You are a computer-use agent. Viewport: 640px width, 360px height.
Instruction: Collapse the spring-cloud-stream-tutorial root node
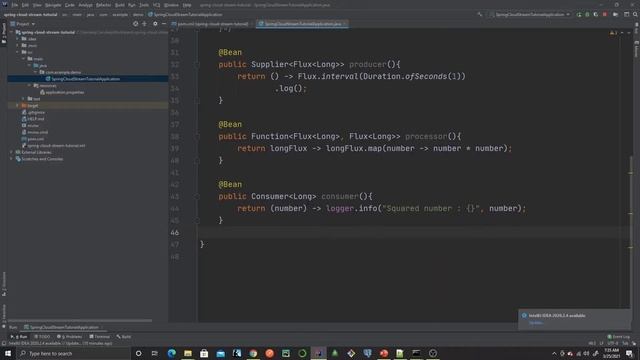tap(12, 32)
